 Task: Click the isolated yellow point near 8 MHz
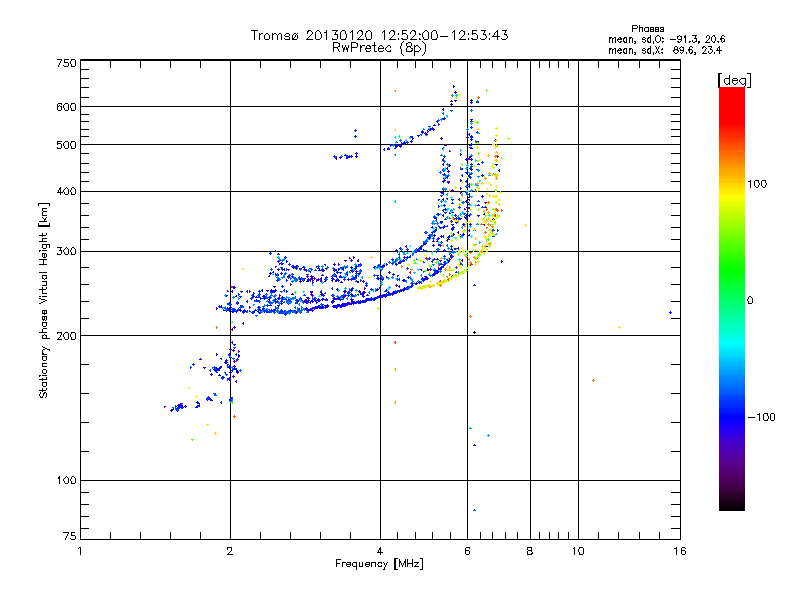point(526,226)
